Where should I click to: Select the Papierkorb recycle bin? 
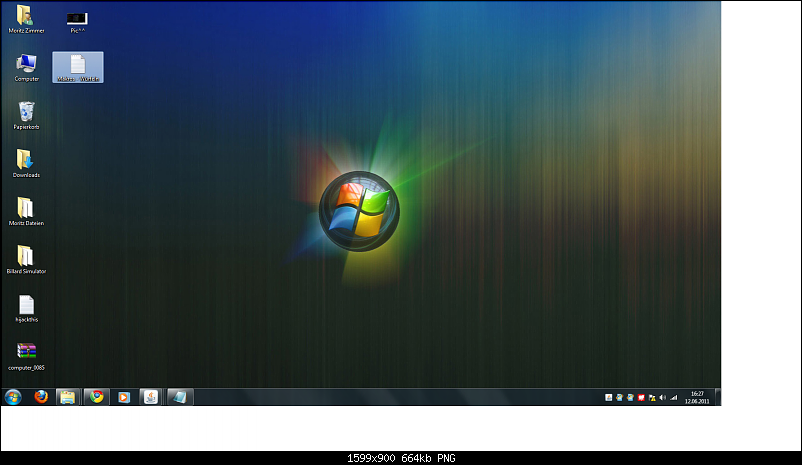pyautogui.click(x=26, y=116)
